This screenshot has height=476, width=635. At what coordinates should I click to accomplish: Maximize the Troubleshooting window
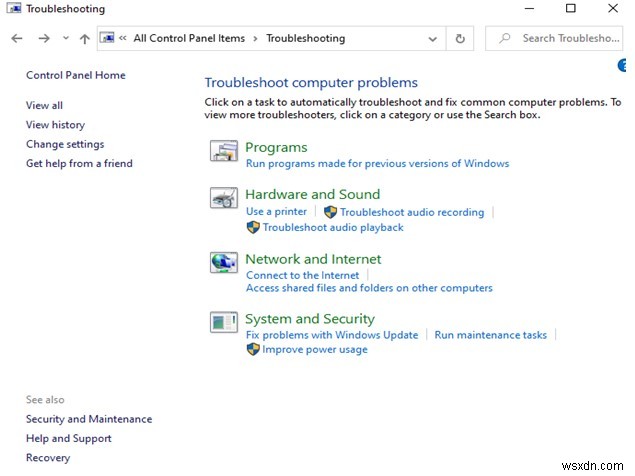(571, 8)
